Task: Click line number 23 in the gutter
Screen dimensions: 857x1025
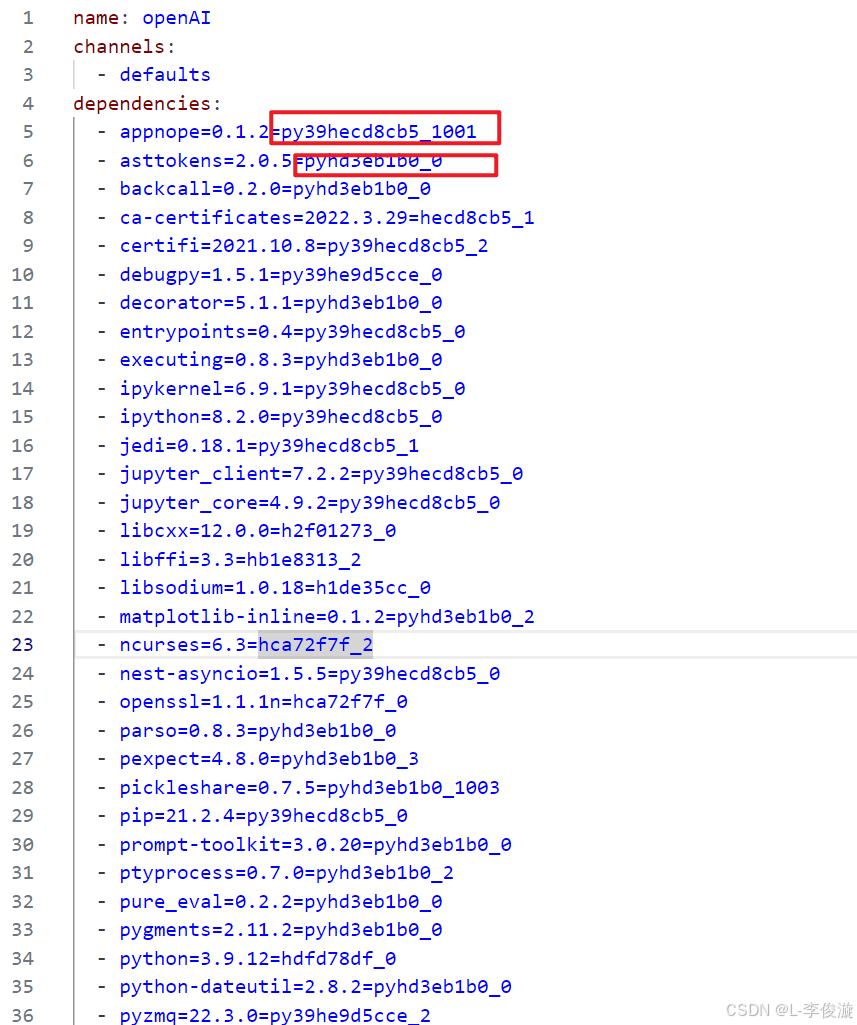Action: (x=22, y=644)
